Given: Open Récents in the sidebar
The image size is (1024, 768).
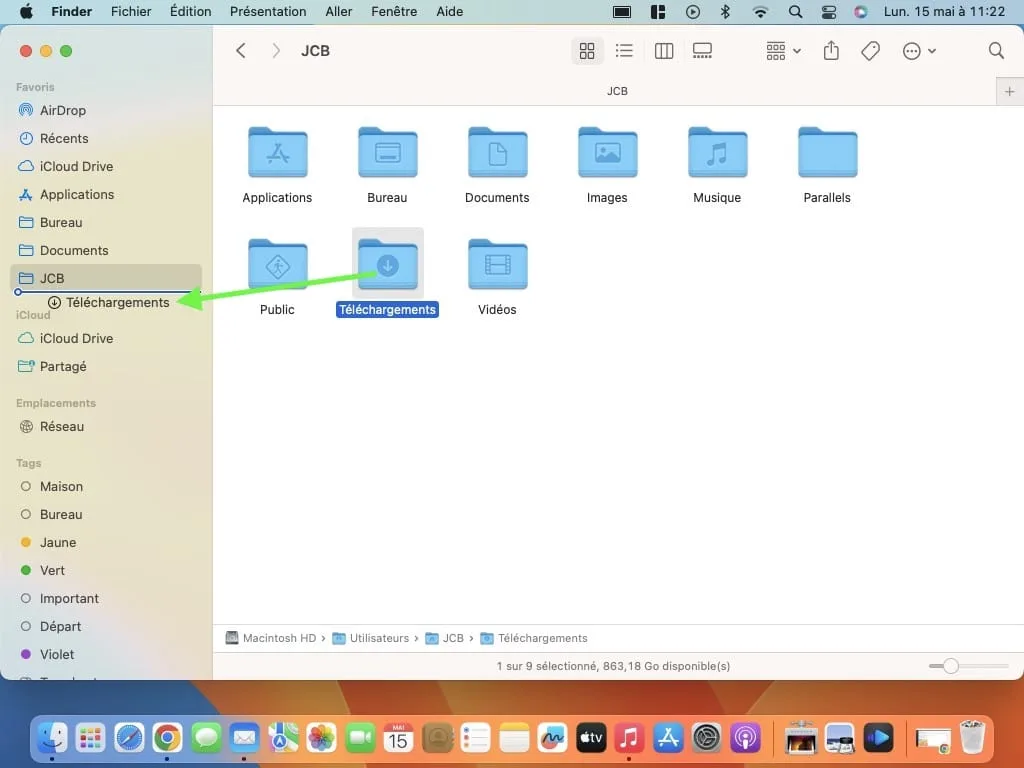Looking at the screenshot, I should 63,138.
